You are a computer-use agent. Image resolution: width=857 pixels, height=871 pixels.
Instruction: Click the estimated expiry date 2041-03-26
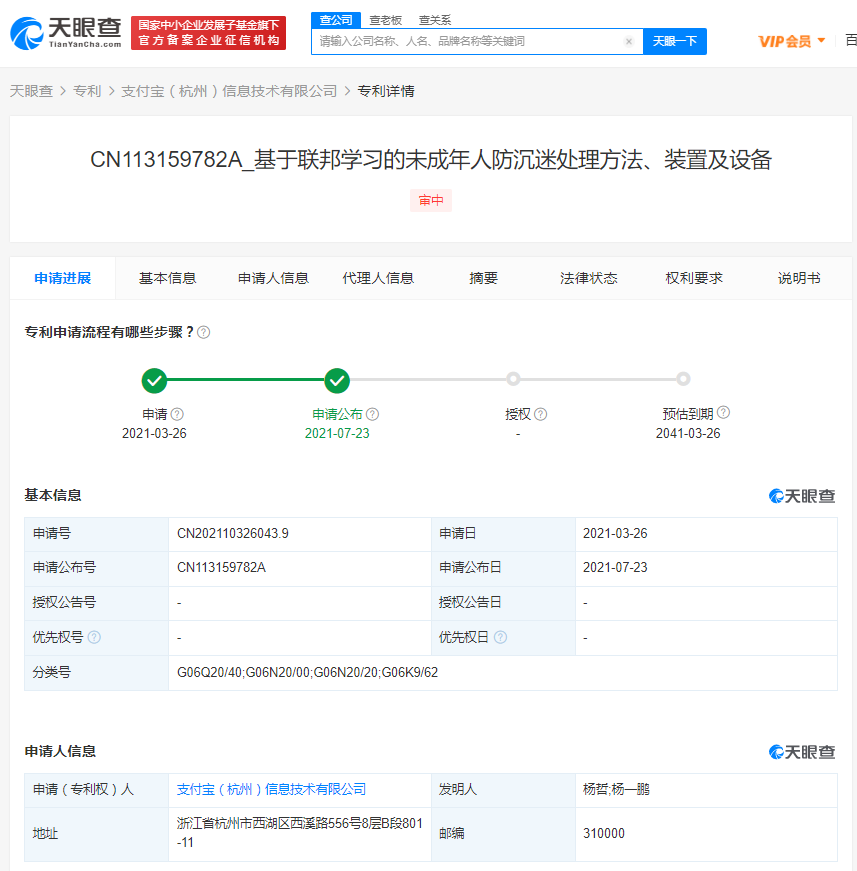tap(688, 433)
